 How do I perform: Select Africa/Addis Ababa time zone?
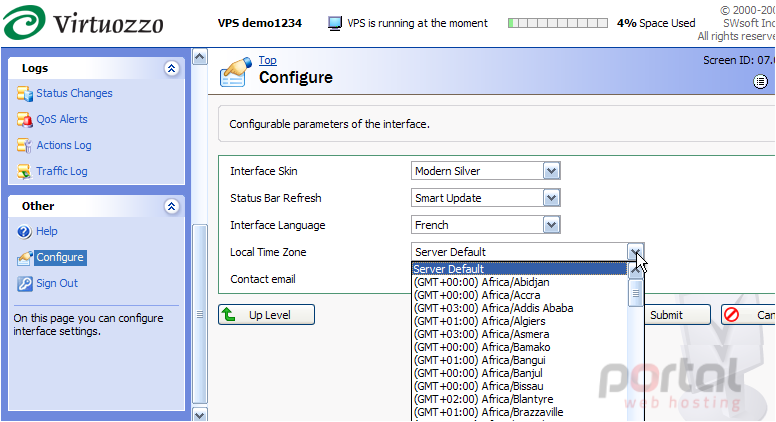[x=520, y=308]
